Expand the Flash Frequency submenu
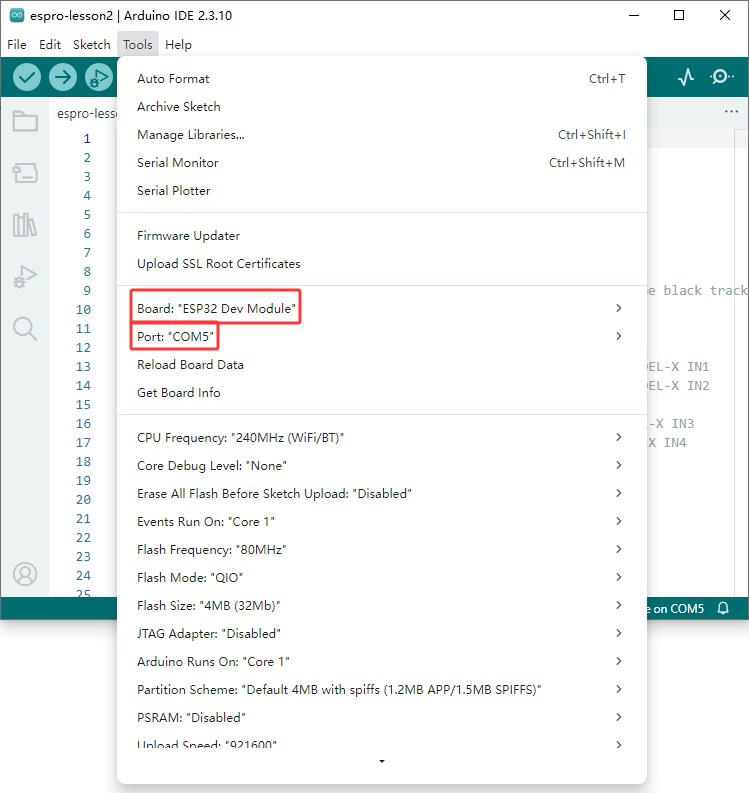Image resolution: width=749 pixels, height=793 pixels. 382,549
